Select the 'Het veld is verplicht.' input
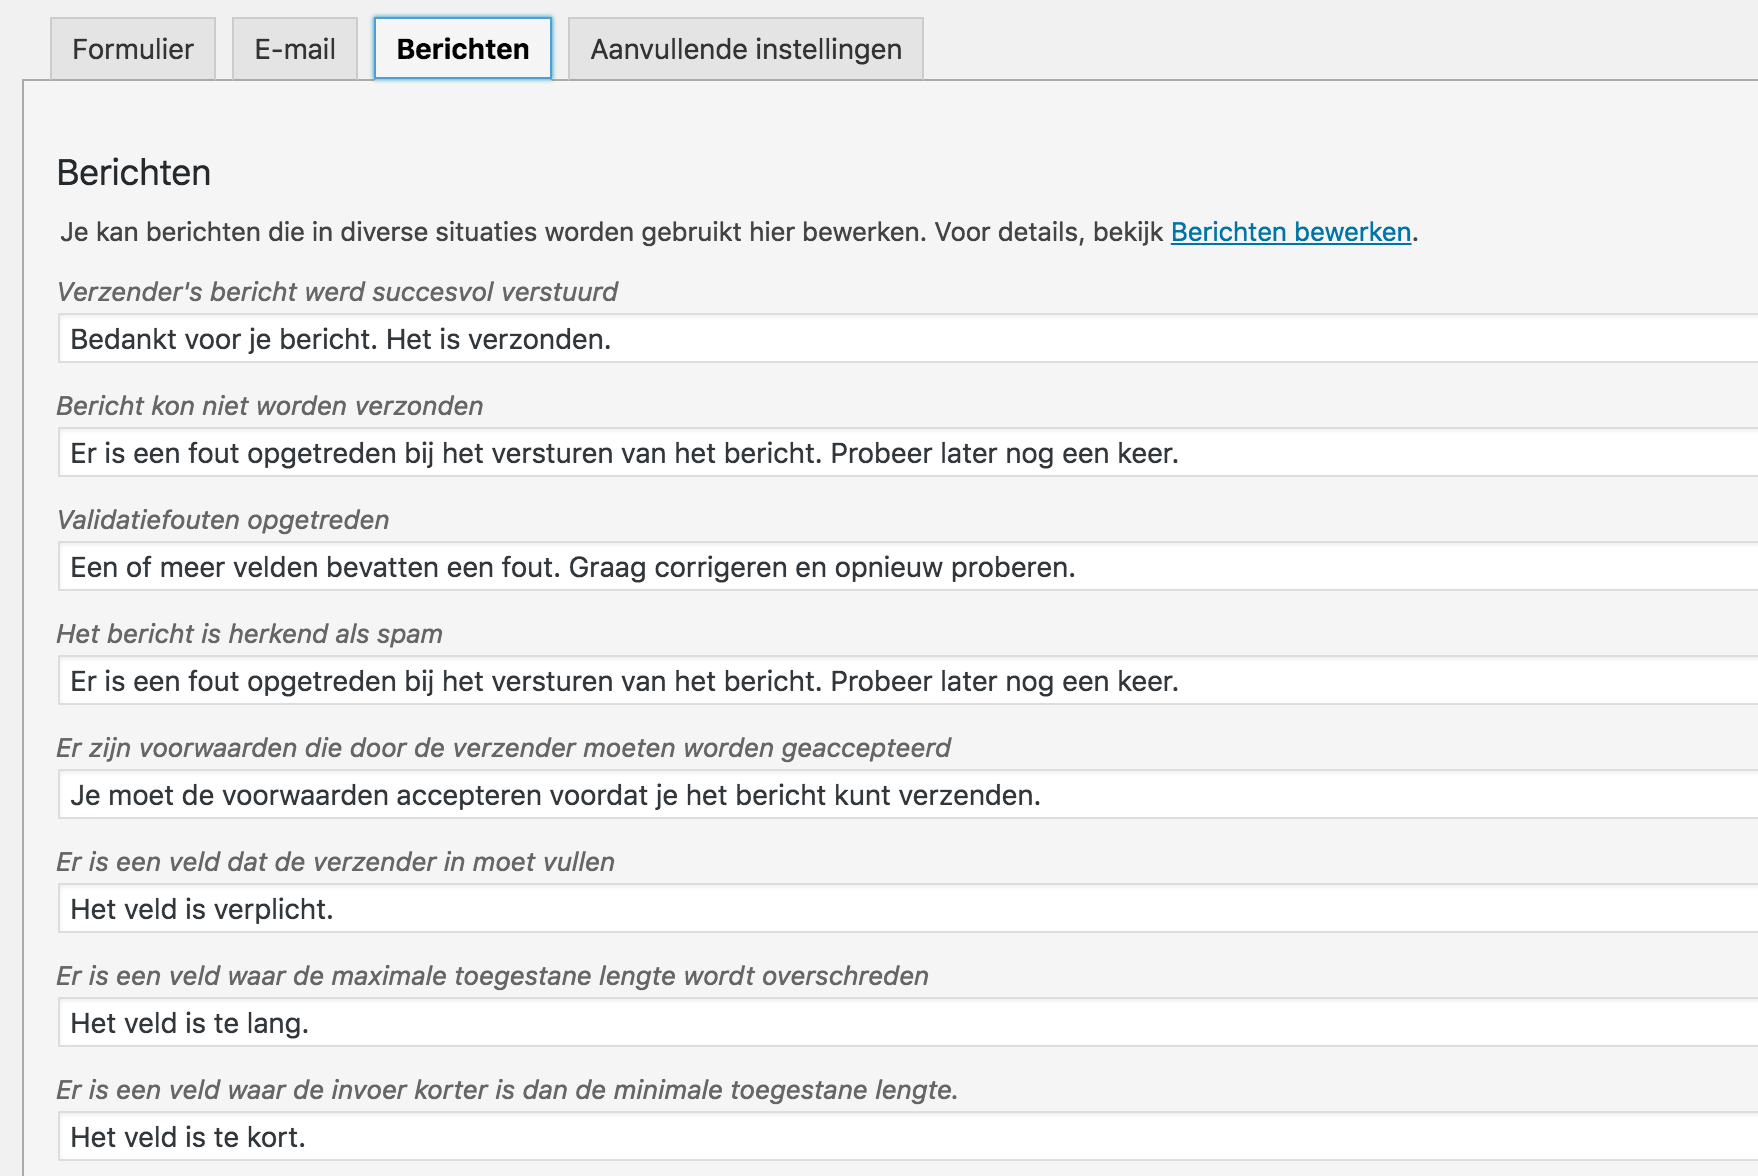 [900, 909]
